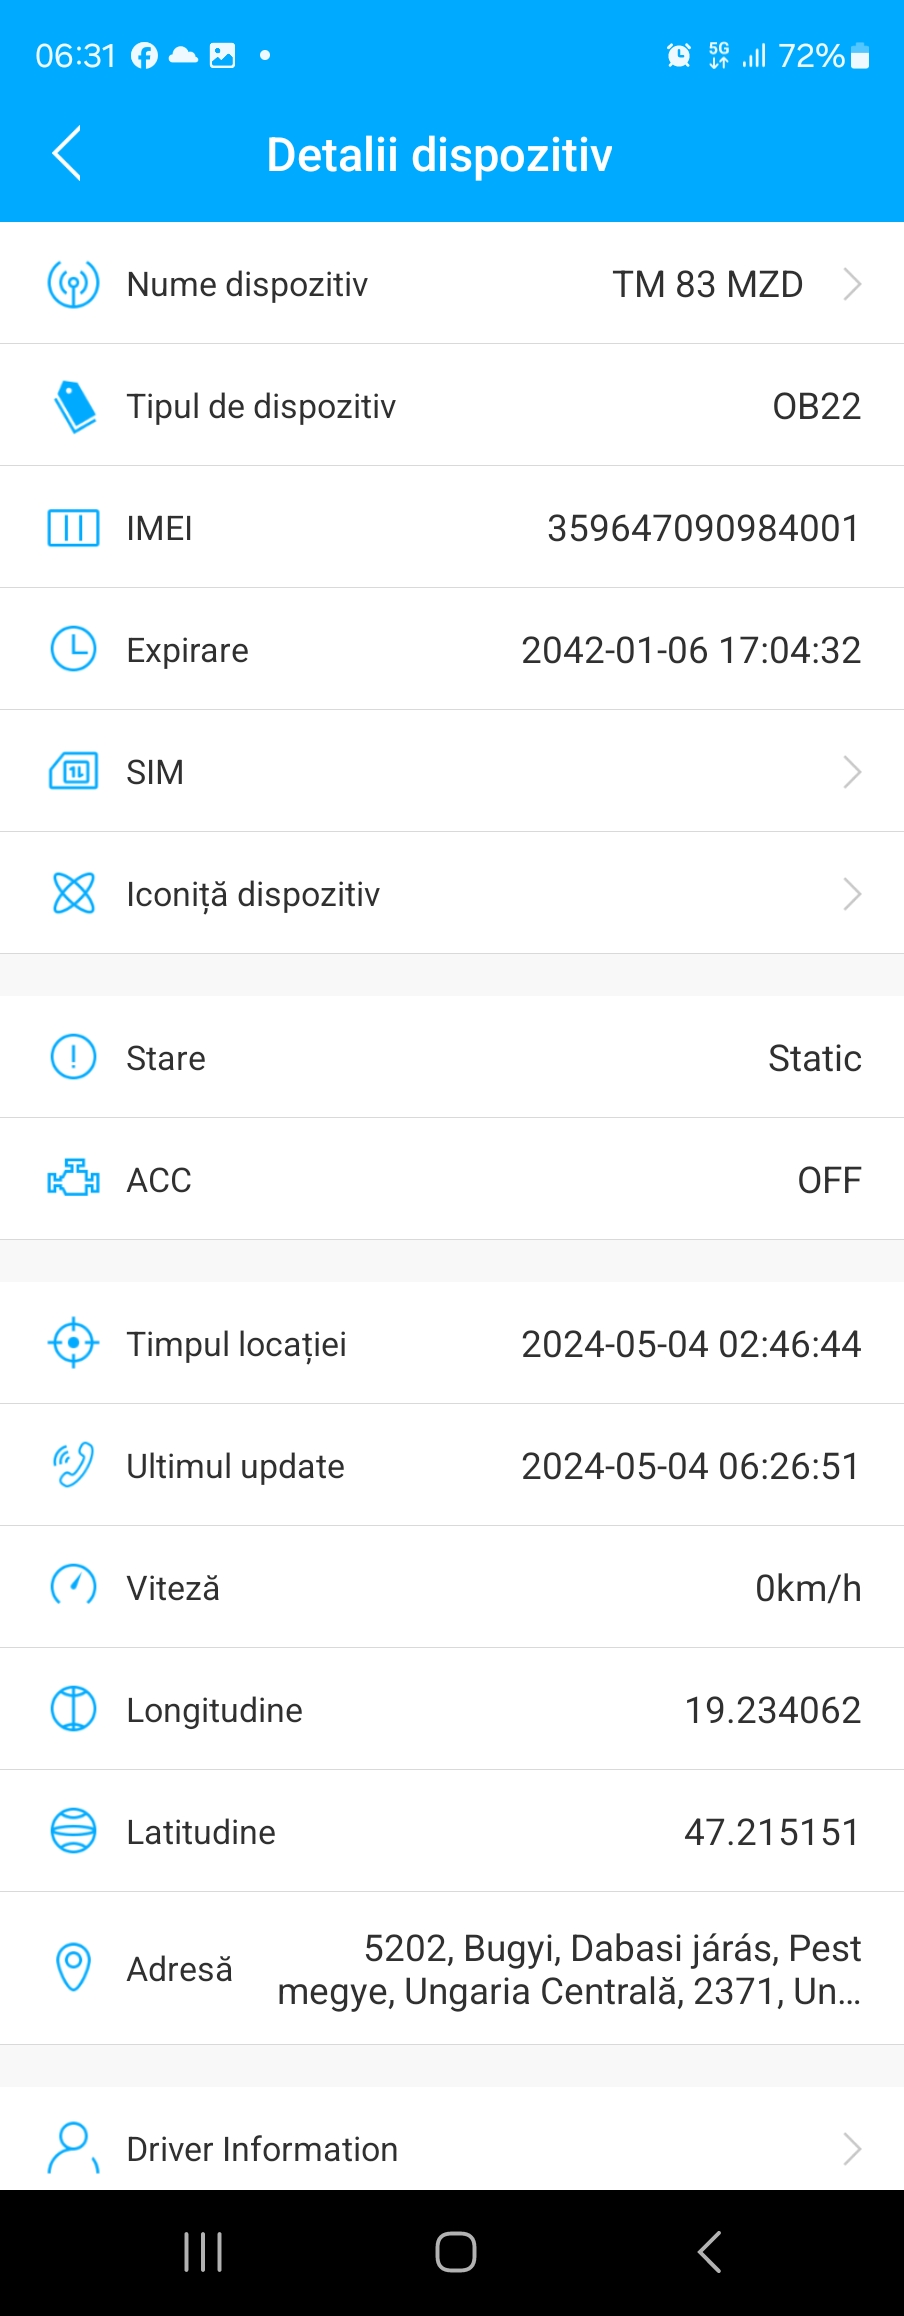Open the Iconiță dispozitiv row
Screen dimensions: 904x2316
pos(452,893)
